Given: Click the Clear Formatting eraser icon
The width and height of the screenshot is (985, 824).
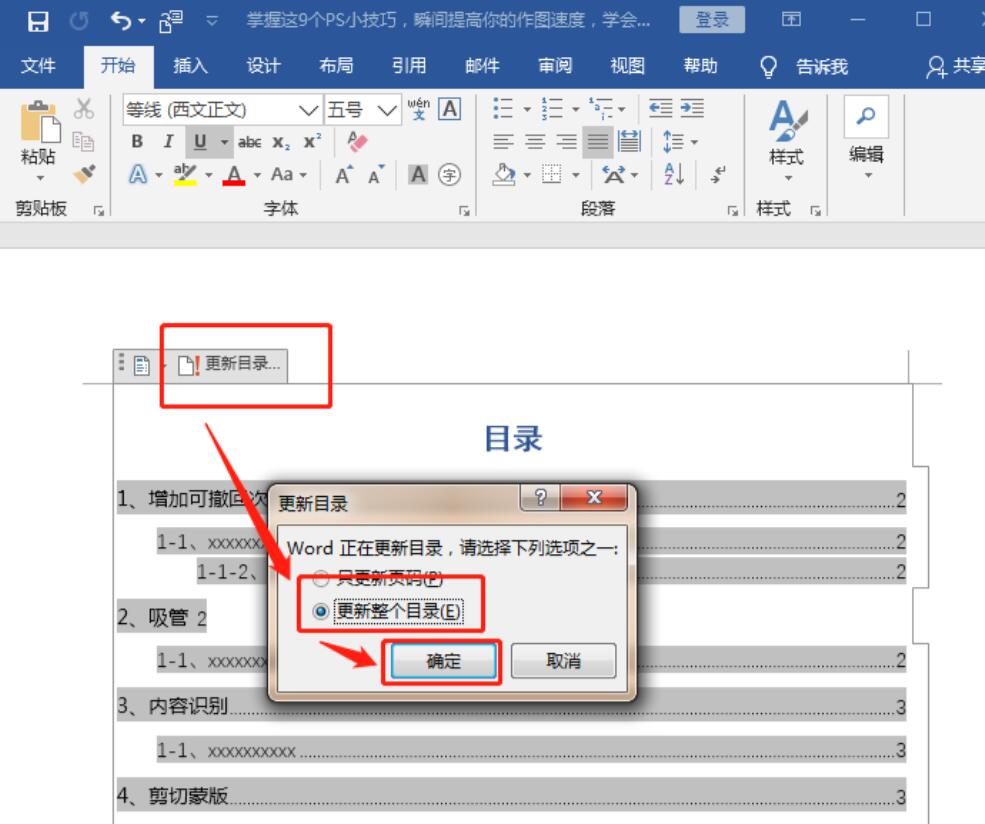Looking at the screenshot, I should [x=357, y=141].
